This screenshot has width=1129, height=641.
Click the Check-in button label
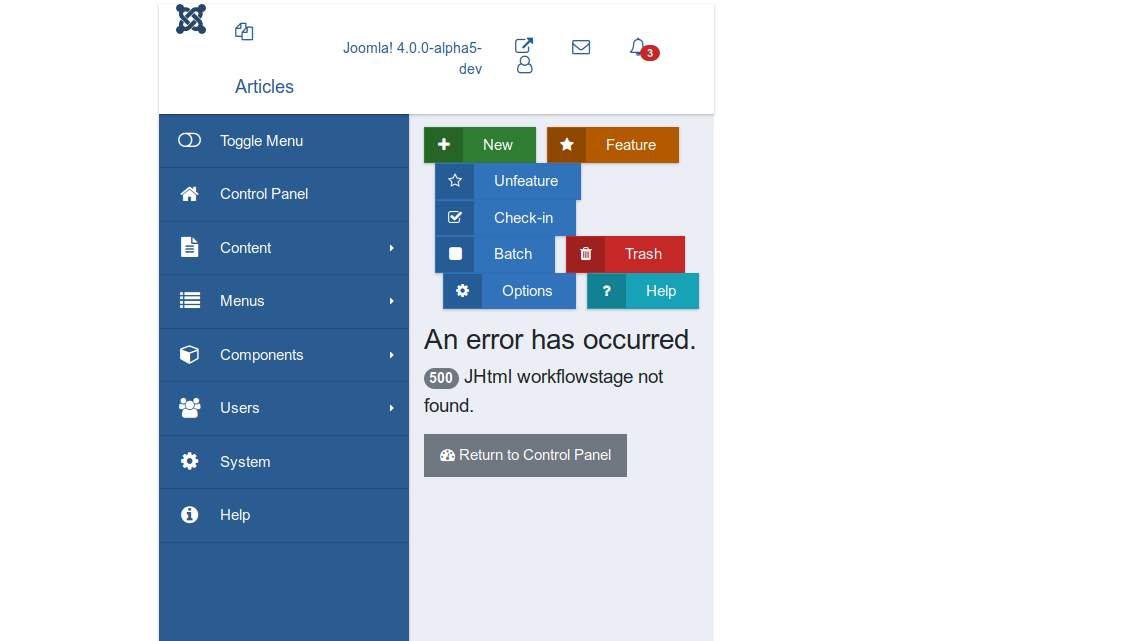click(523, 218)
